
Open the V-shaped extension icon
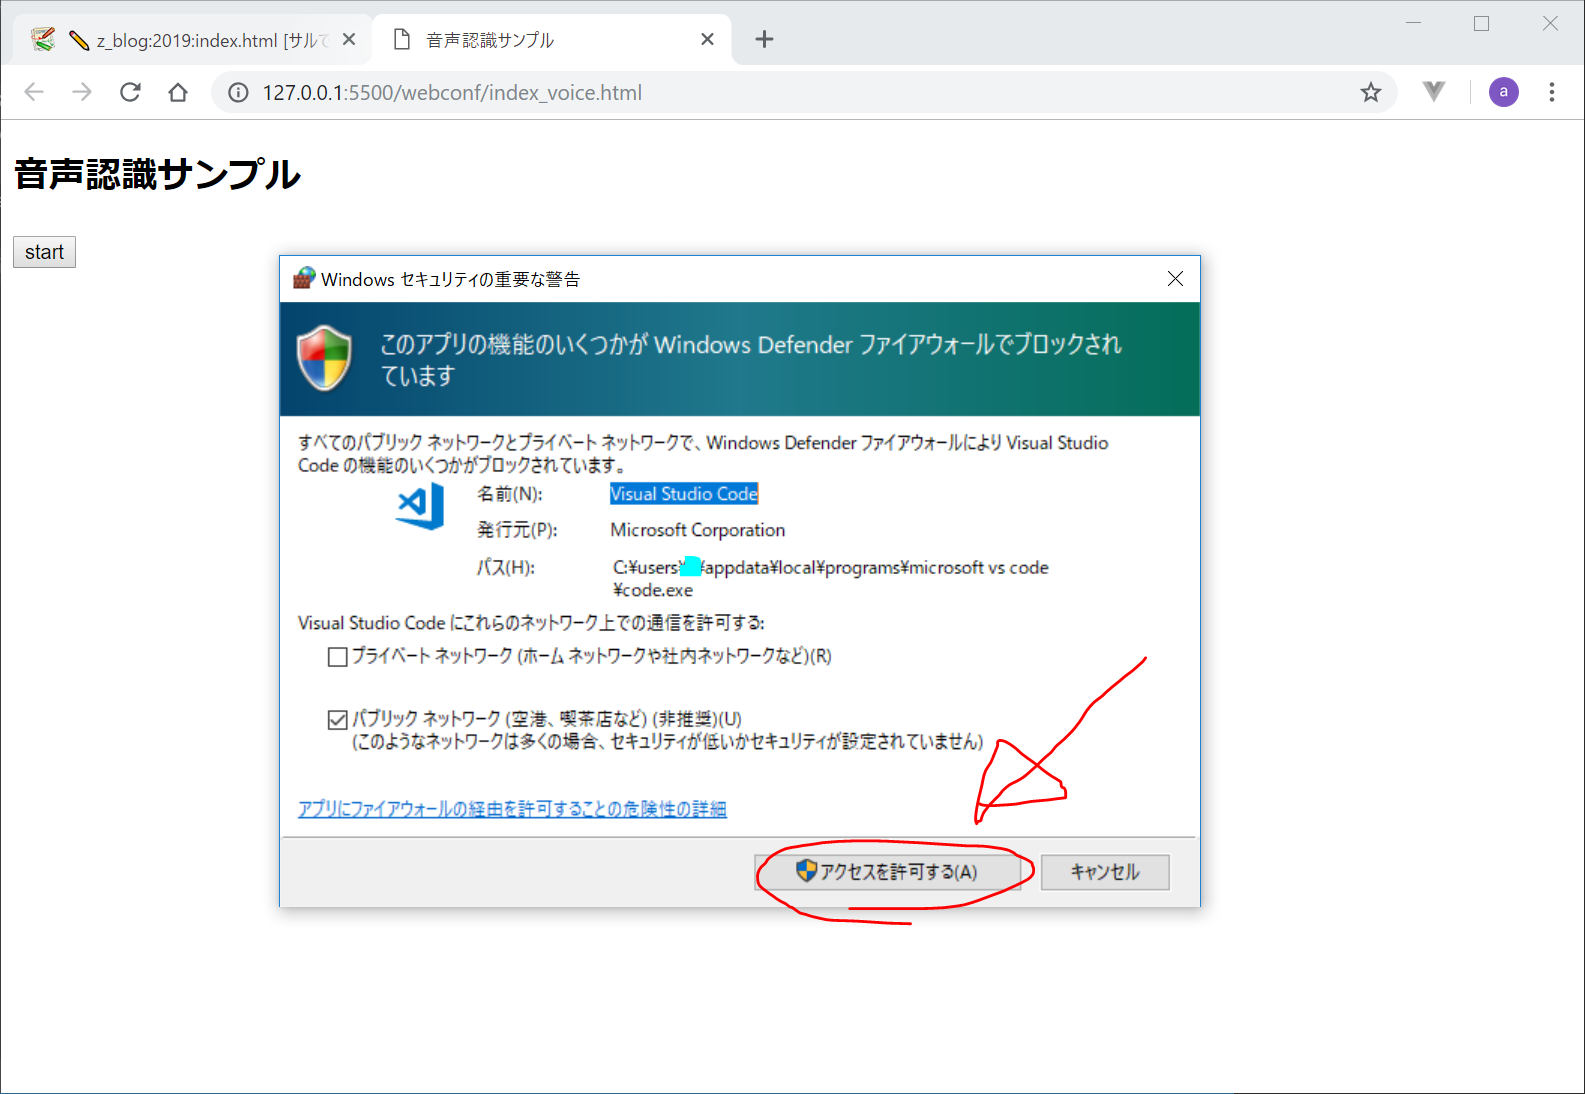click(x=1434, y=92)
